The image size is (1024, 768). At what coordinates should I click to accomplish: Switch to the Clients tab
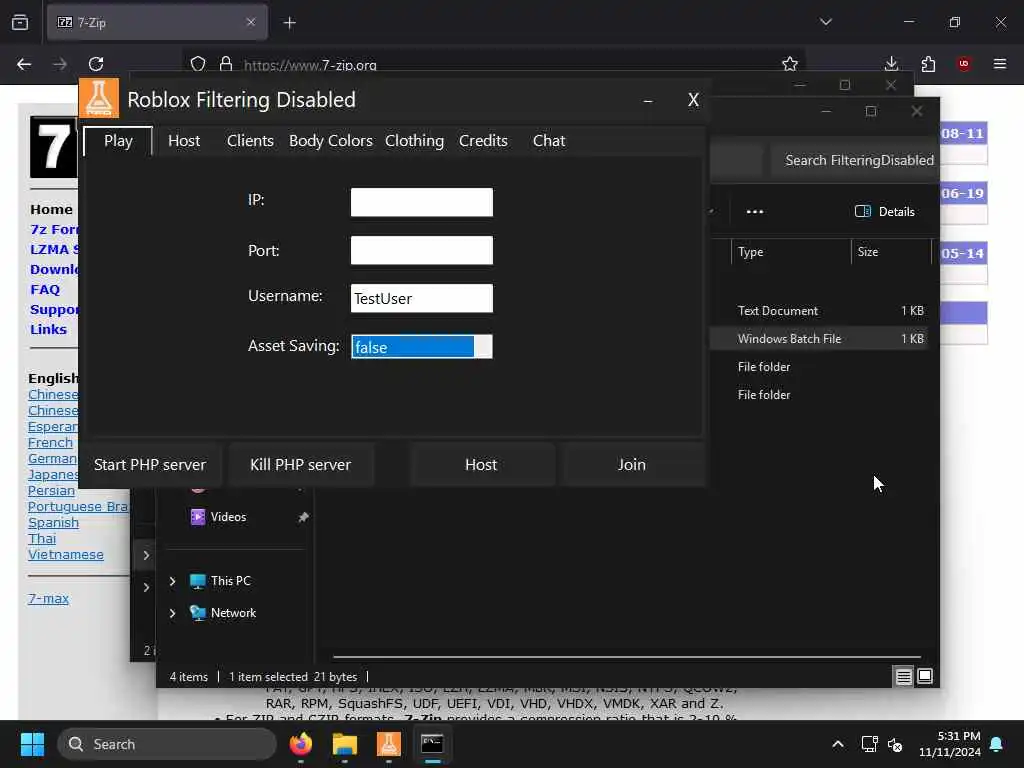click(250, 141)
